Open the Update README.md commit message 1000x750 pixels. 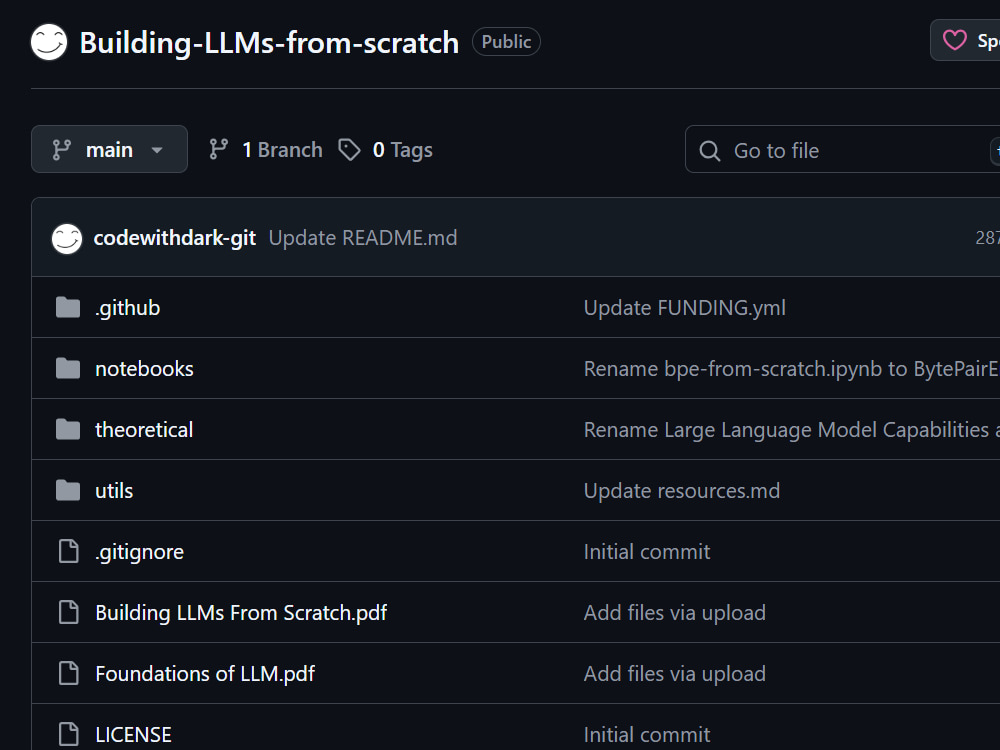click(x=363, y=238)
